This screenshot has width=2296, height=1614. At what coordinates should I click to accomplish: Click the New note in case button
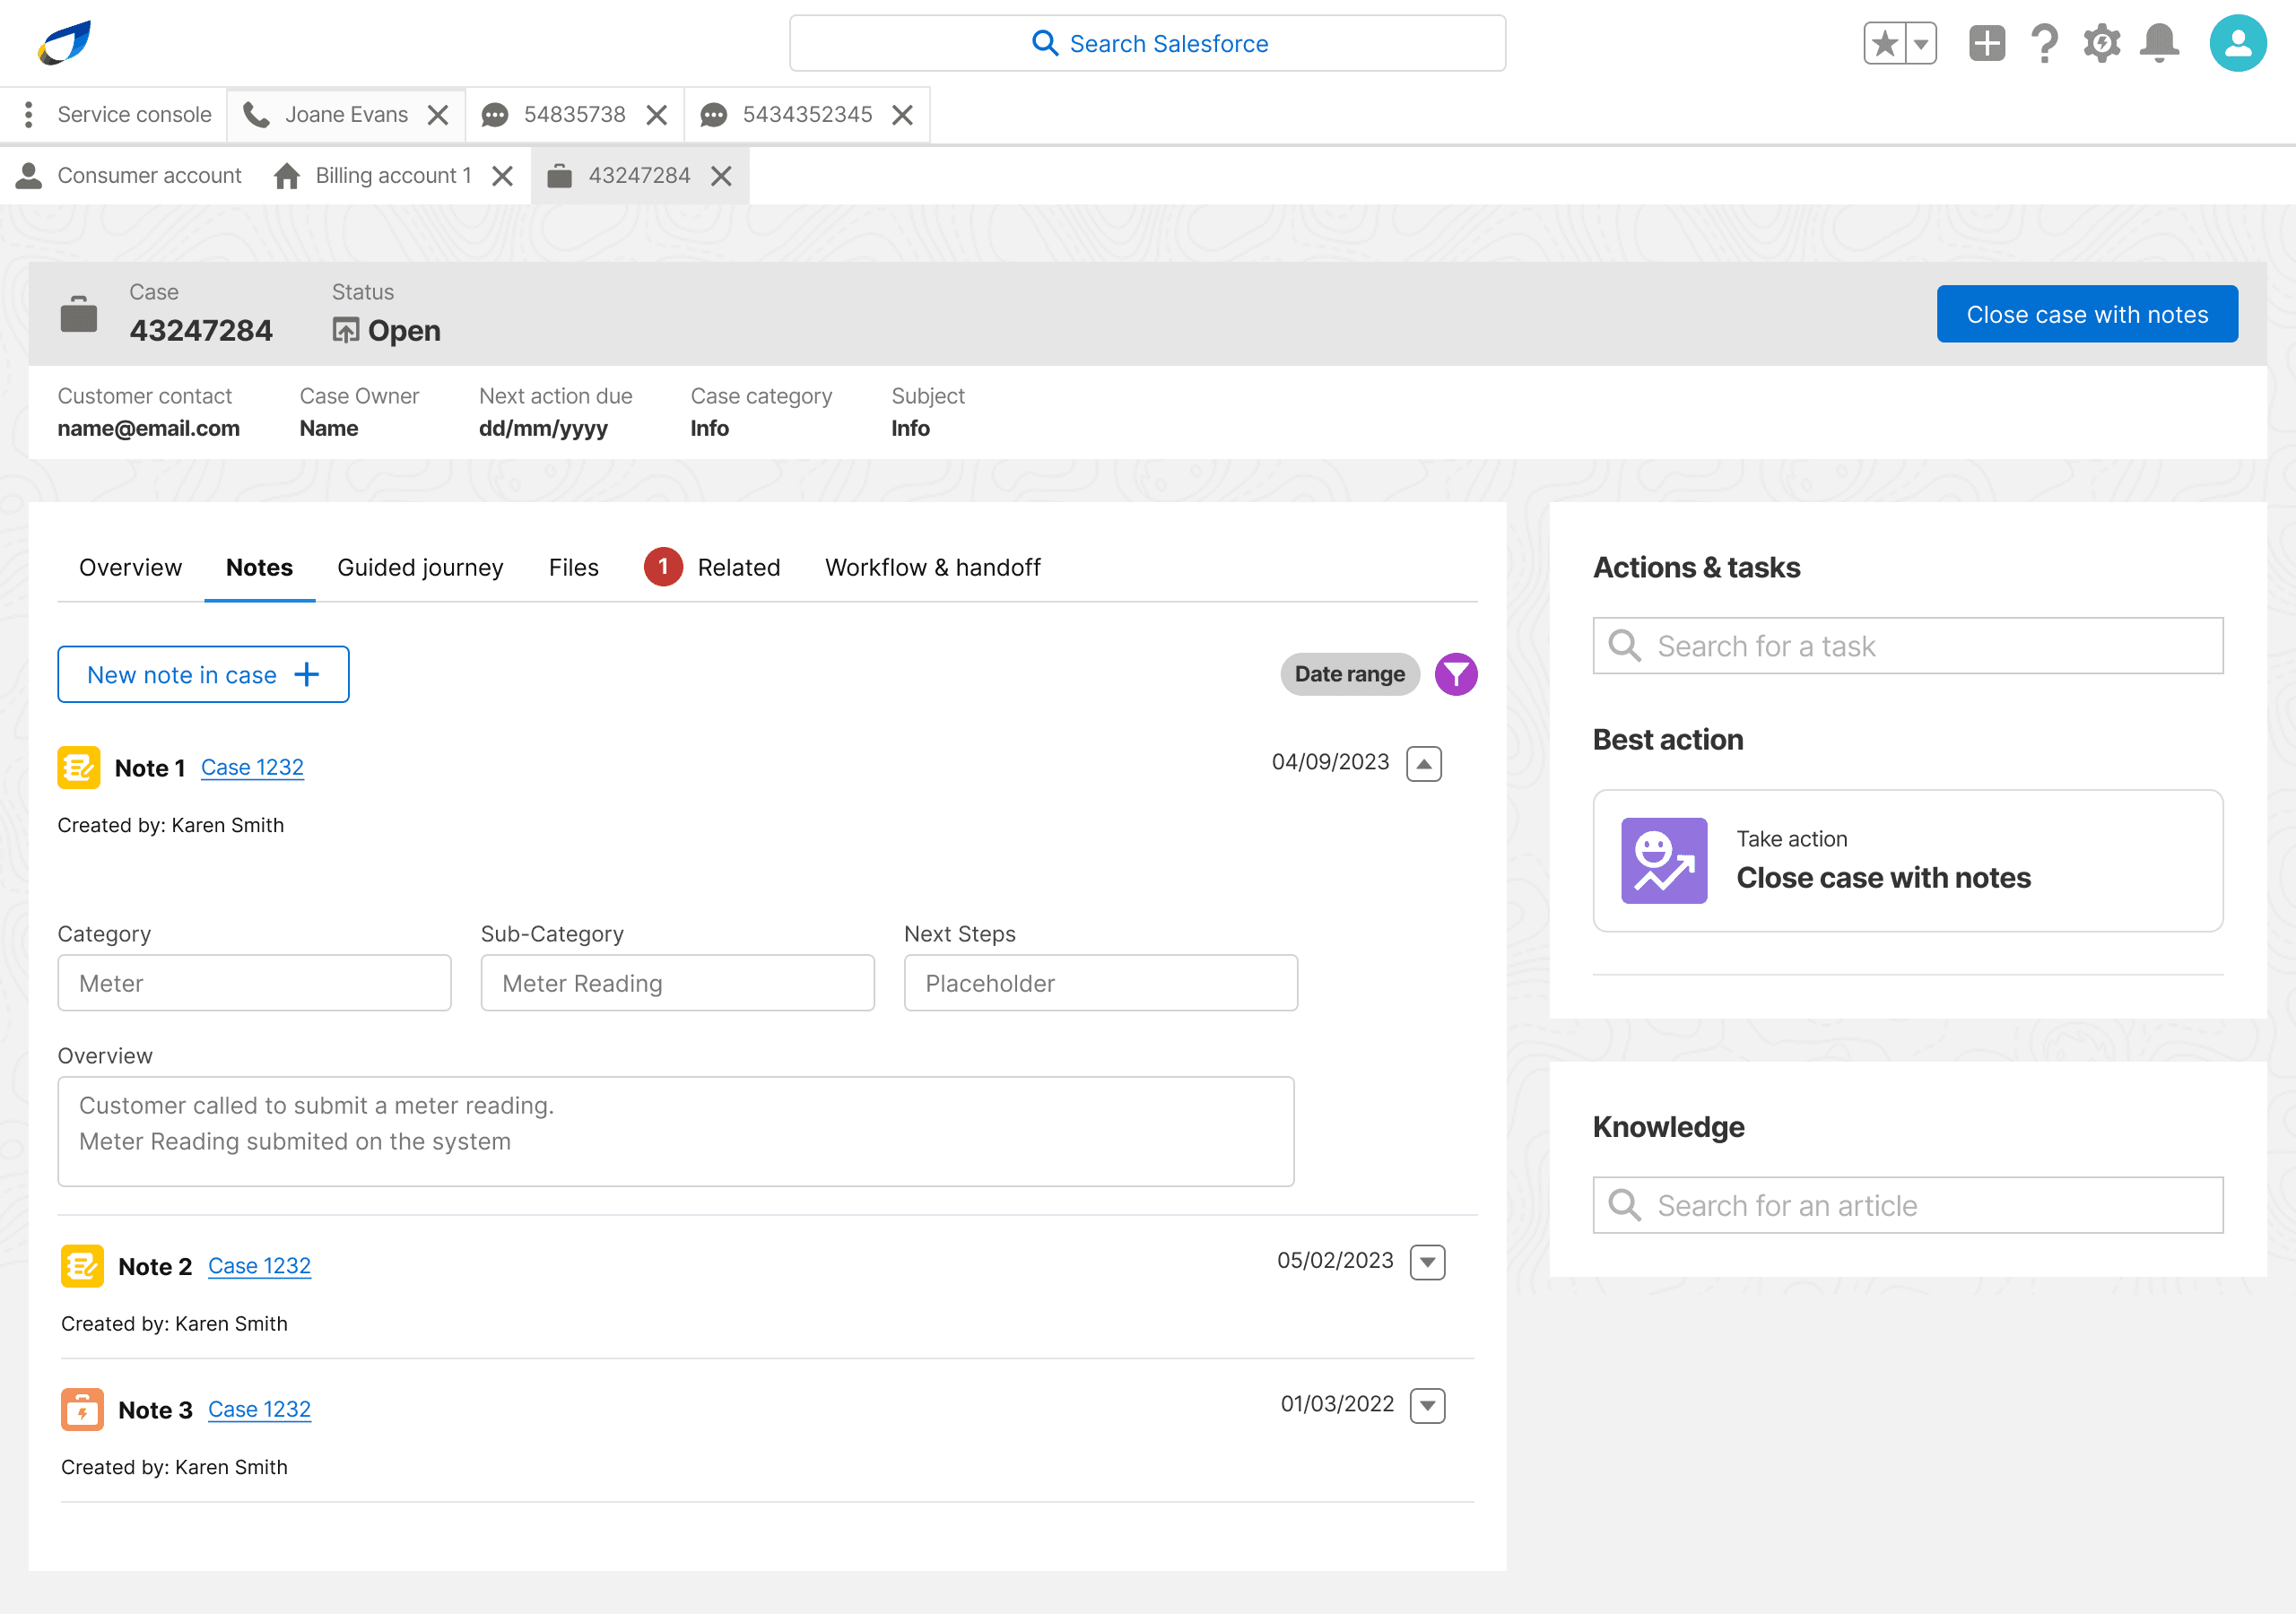pyautogui.click(x=203, y=675)
